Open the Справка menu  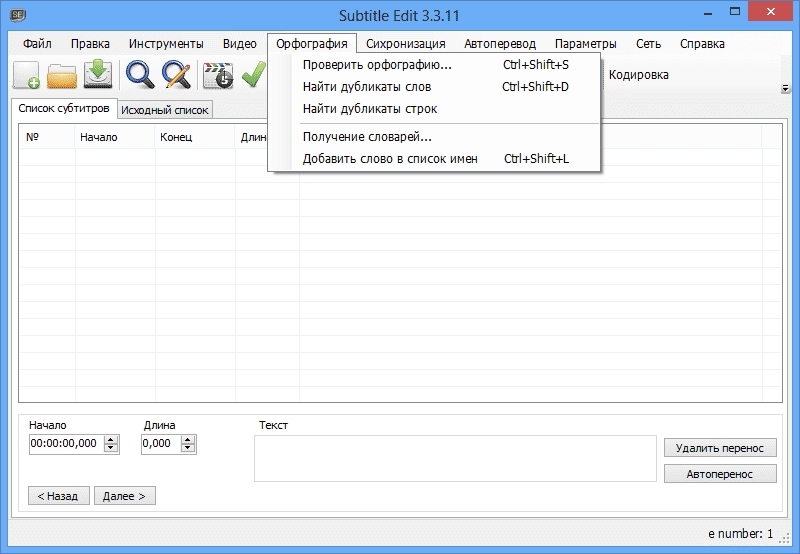click(702, 44)
